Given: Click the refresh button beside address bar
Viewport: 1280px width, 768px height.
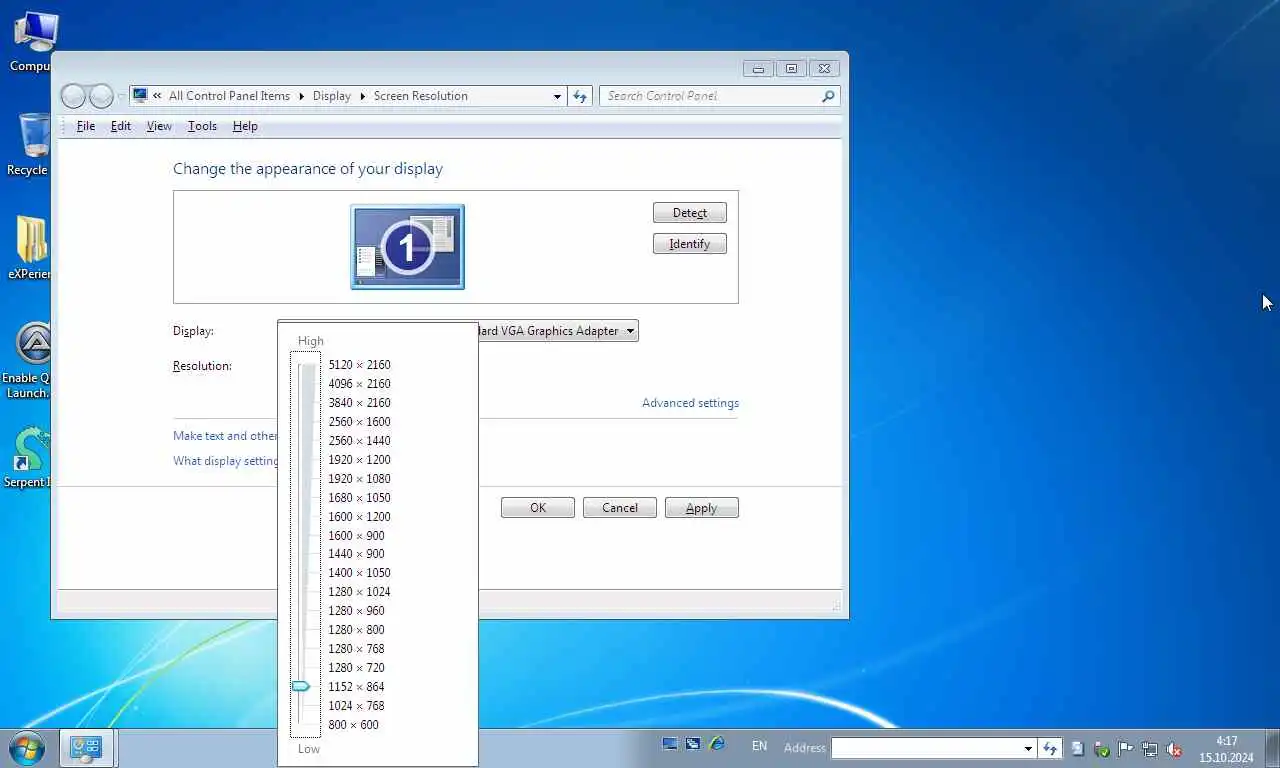Looking at the screenshot, I should tap(580, 96).
